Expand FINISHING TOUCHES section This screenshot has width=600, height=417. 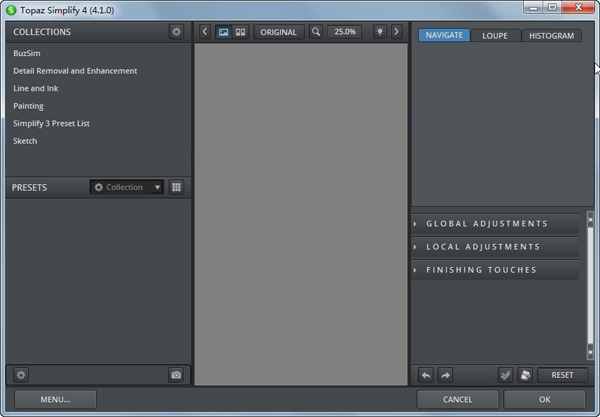495,270
